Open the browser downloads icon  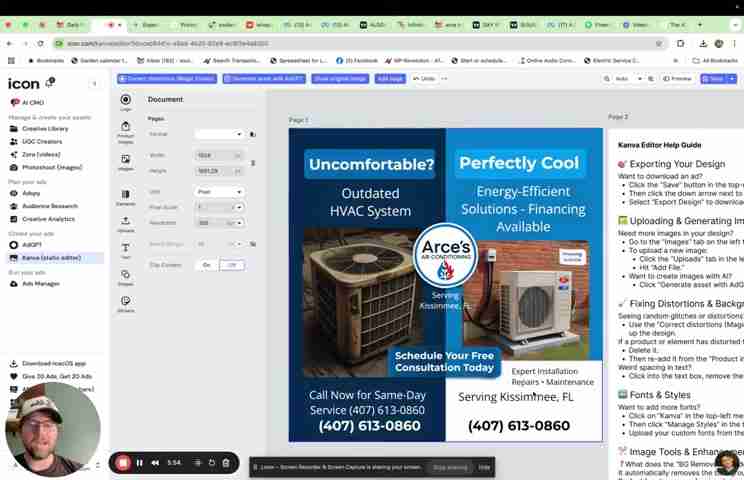pos(703,44)
